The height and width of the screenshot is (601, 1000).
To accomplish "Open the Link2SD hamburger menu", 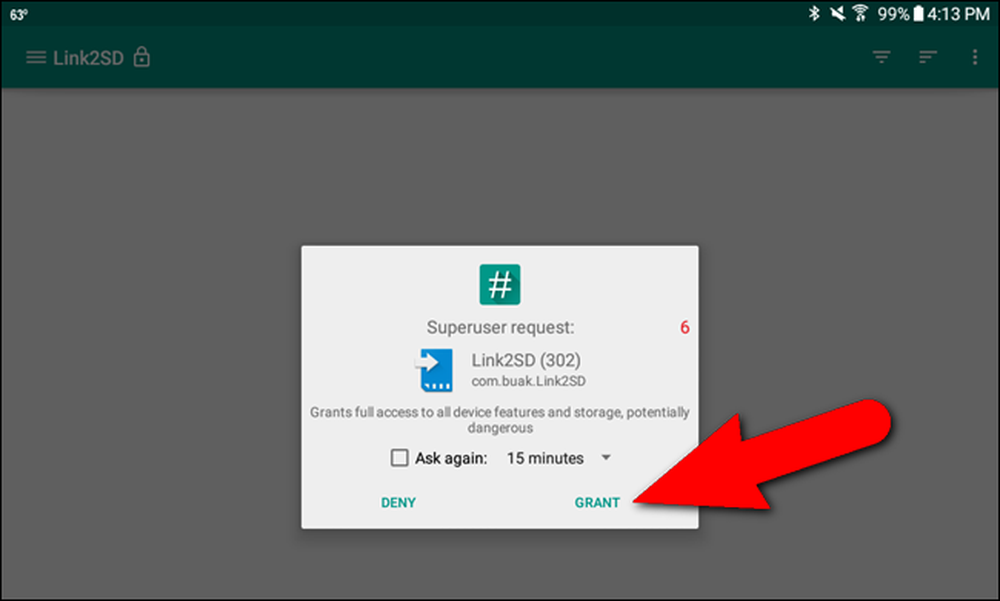I will 36,58.
